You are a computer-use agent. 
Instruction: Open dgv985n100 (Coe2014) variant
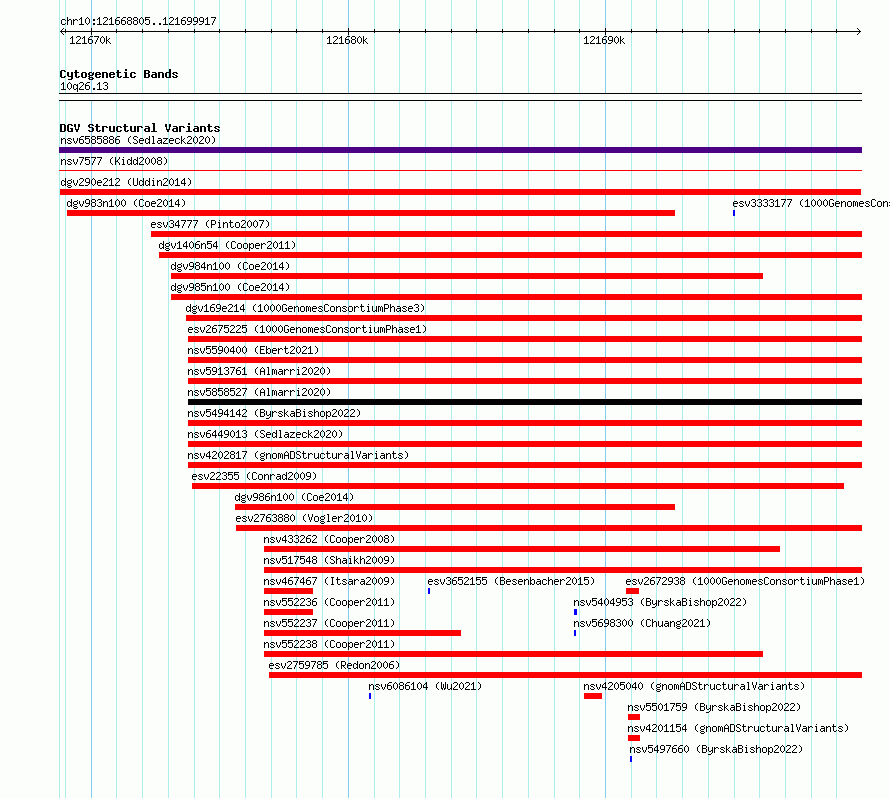(x=230, y=287)
